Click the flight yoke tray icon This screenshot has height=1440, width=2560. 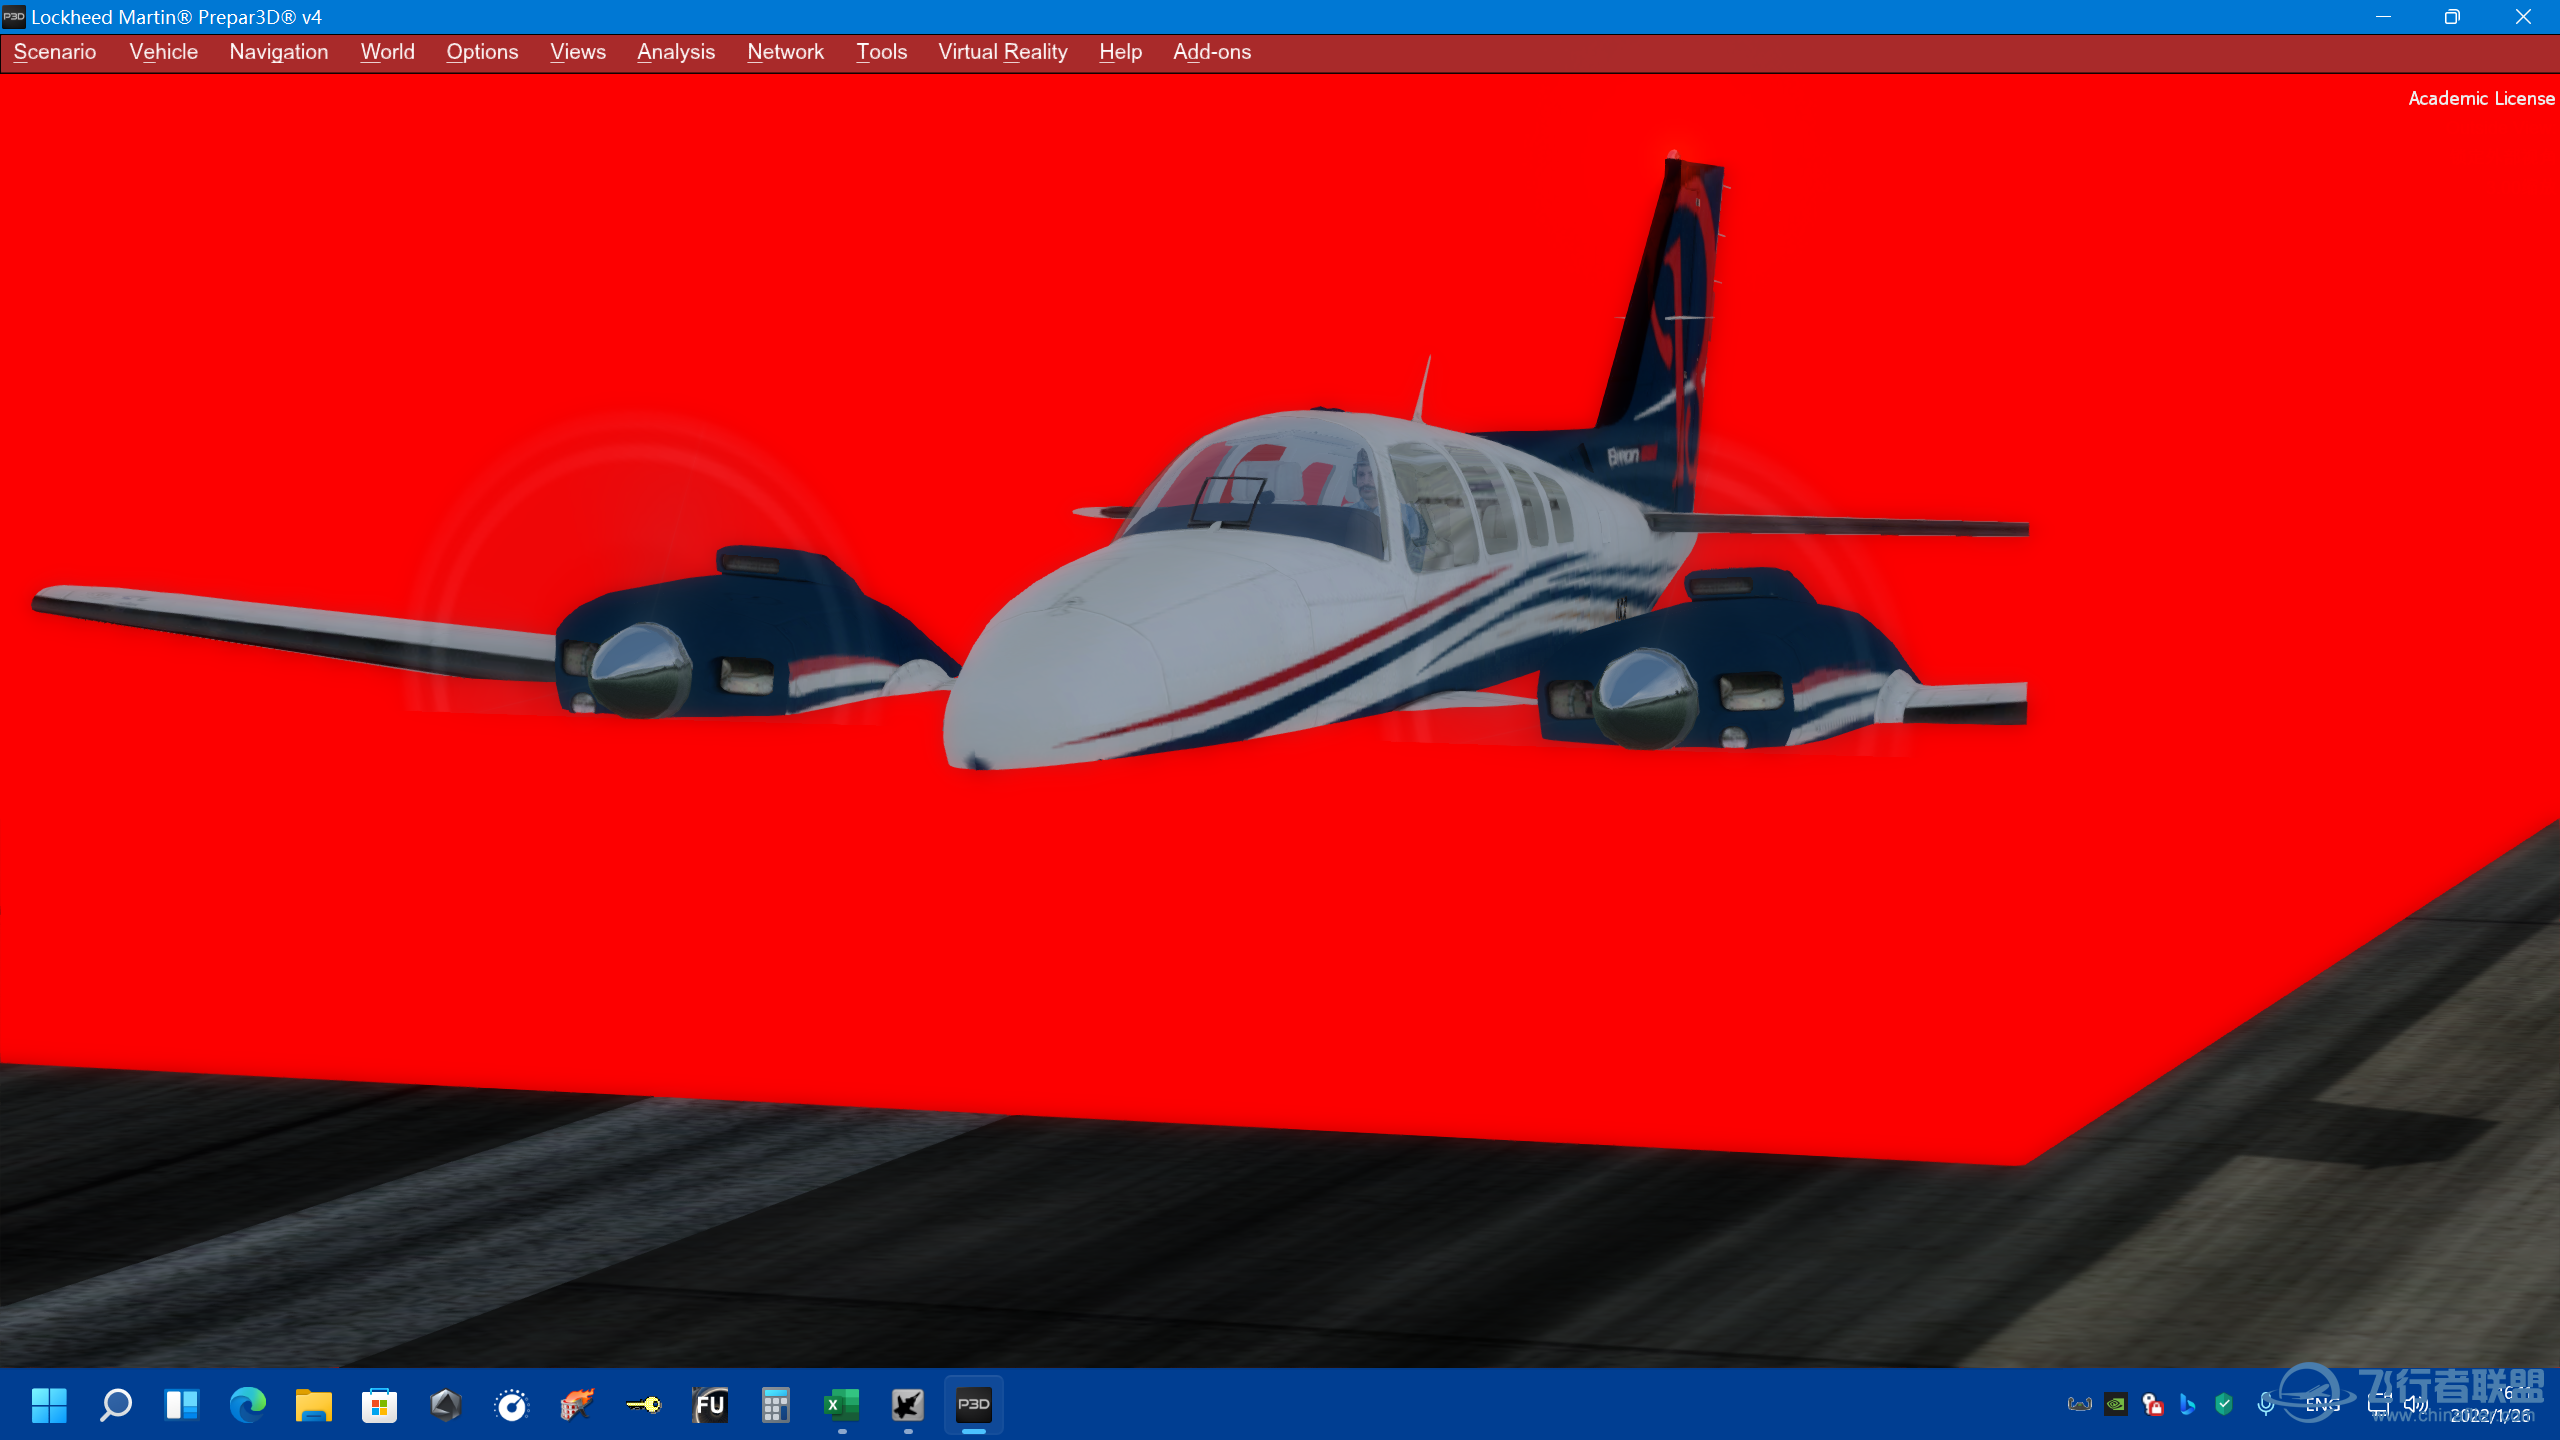coord(2079,1405)
